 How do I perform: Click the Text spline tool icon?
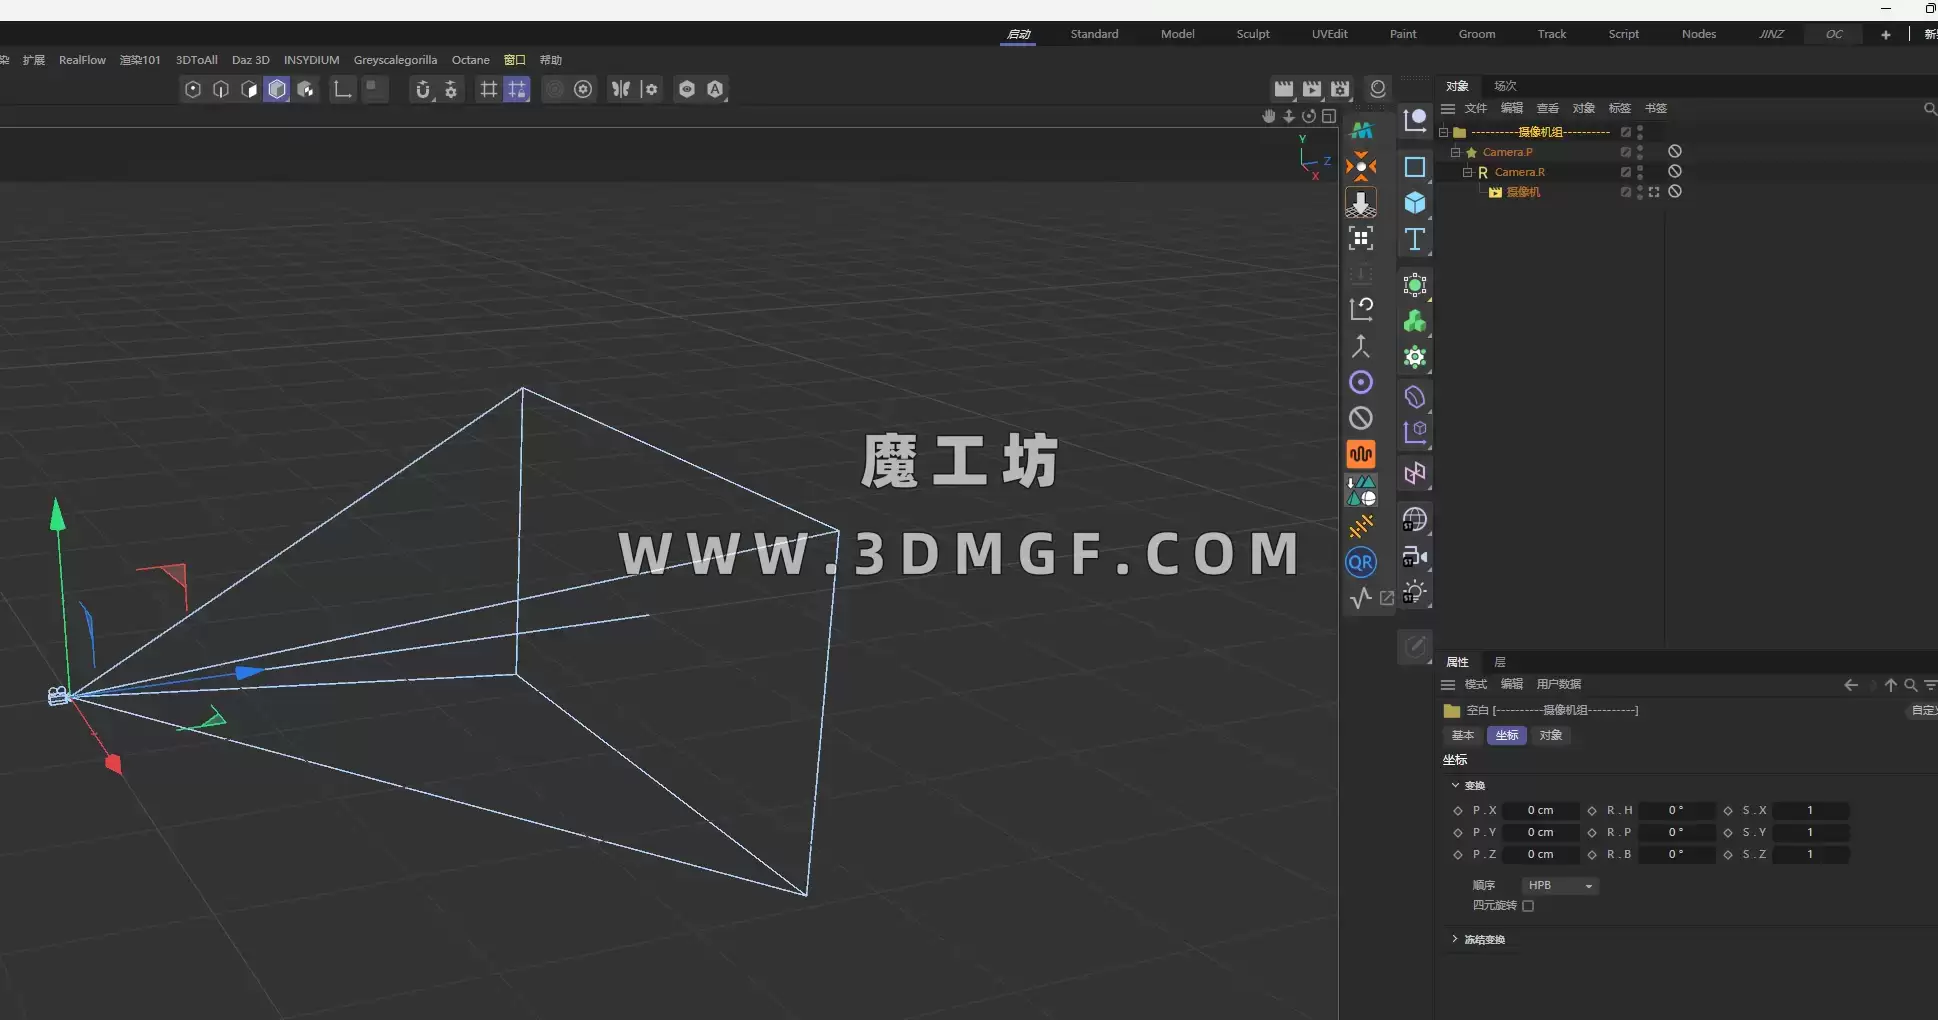(x=1415, y=240)
